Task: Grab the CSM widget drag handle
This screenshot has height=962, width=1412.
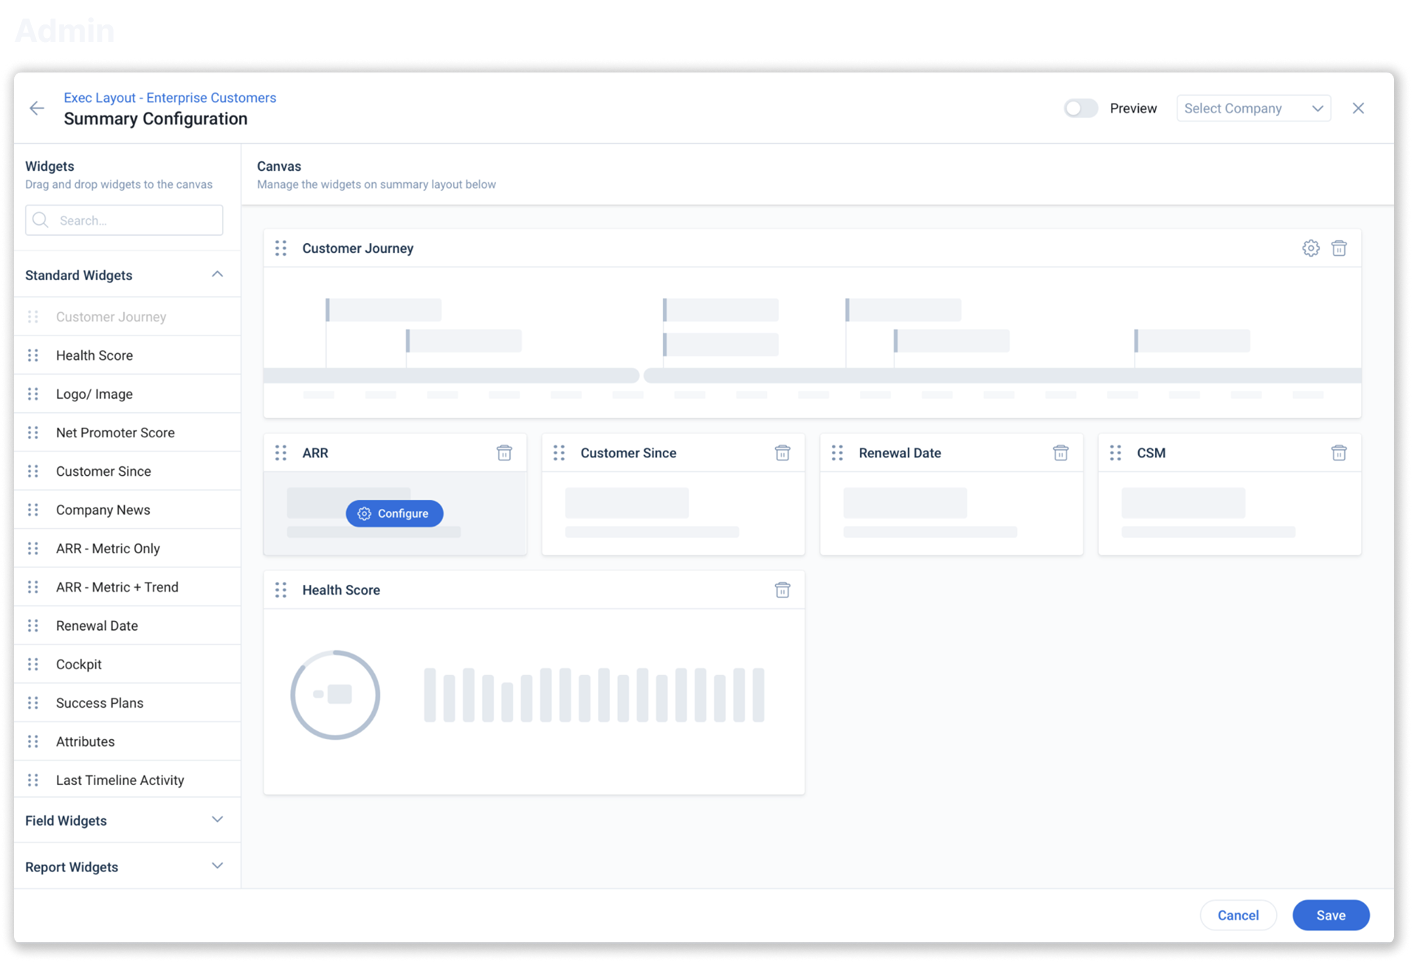Action: point(1116,453)
